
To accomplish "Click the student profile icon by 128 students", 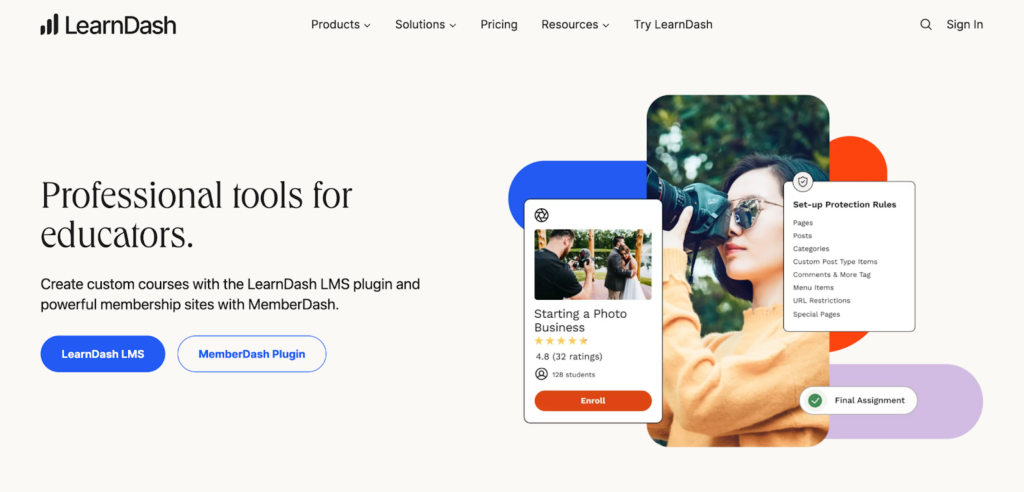I will [x=541, y=374].
